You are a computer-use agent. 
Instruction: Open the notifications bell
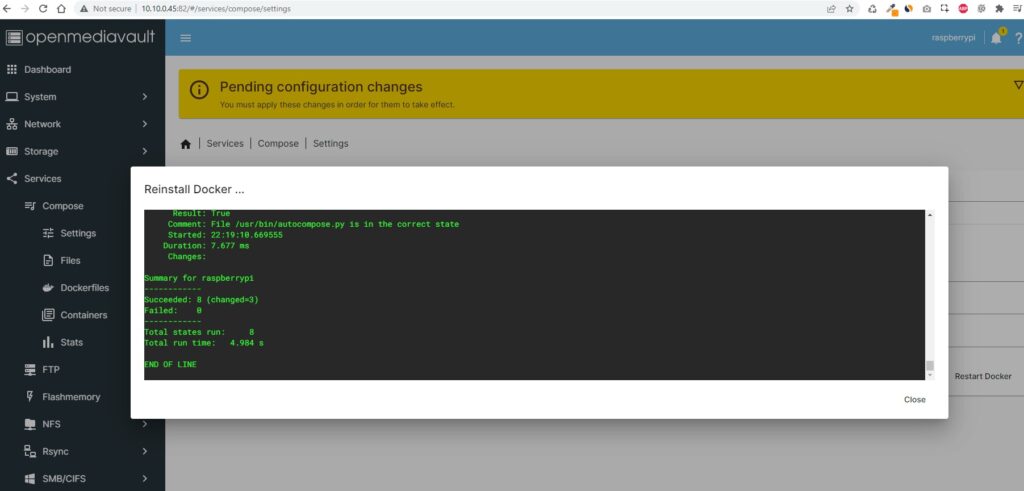pos(996,38)
